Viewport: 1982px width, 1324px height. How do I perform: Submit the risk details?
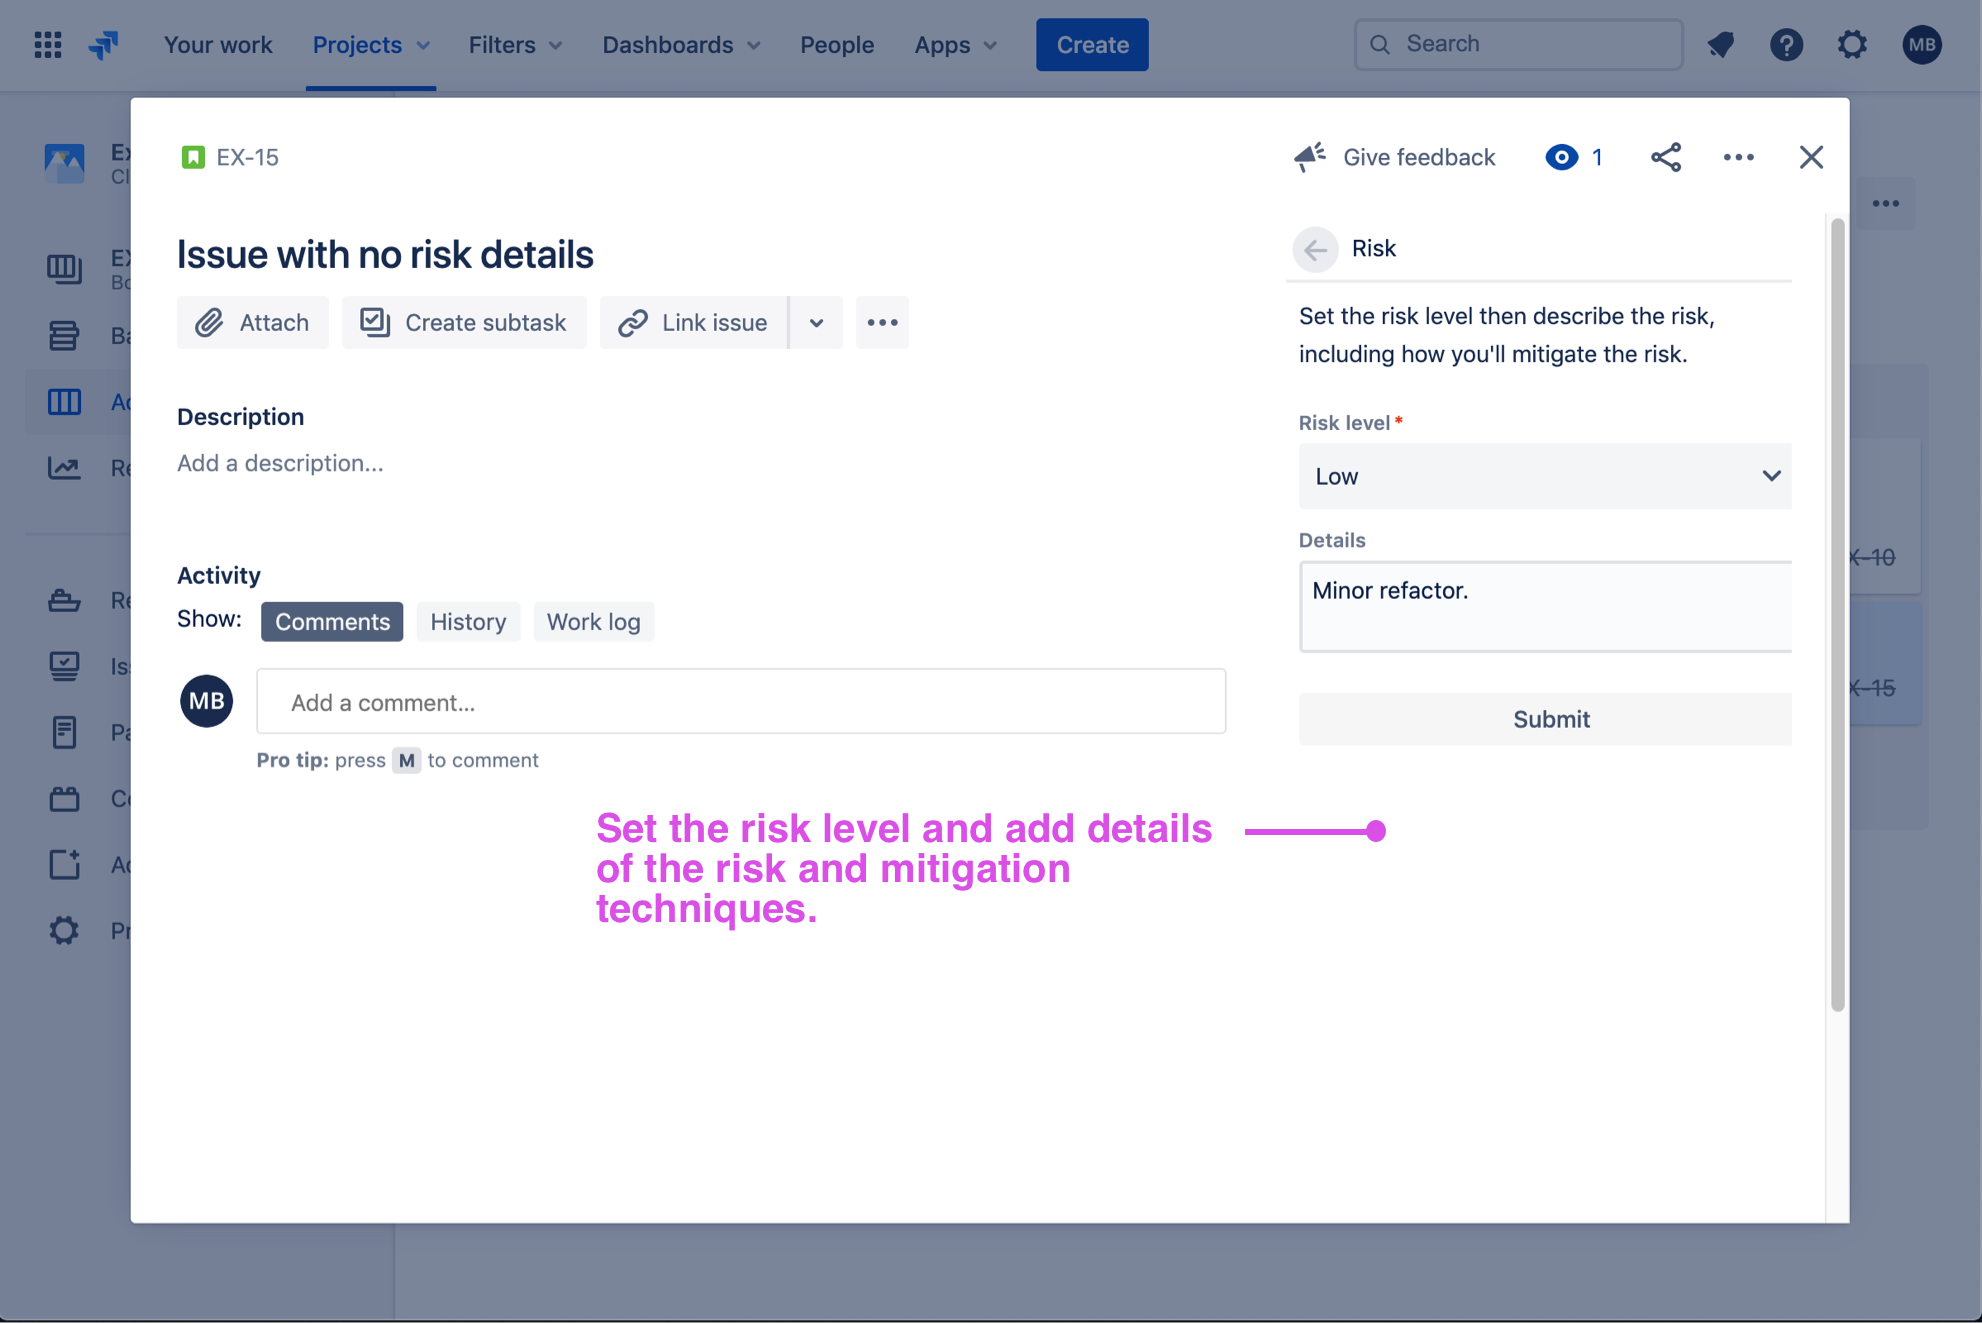(x=1550, y=719)
